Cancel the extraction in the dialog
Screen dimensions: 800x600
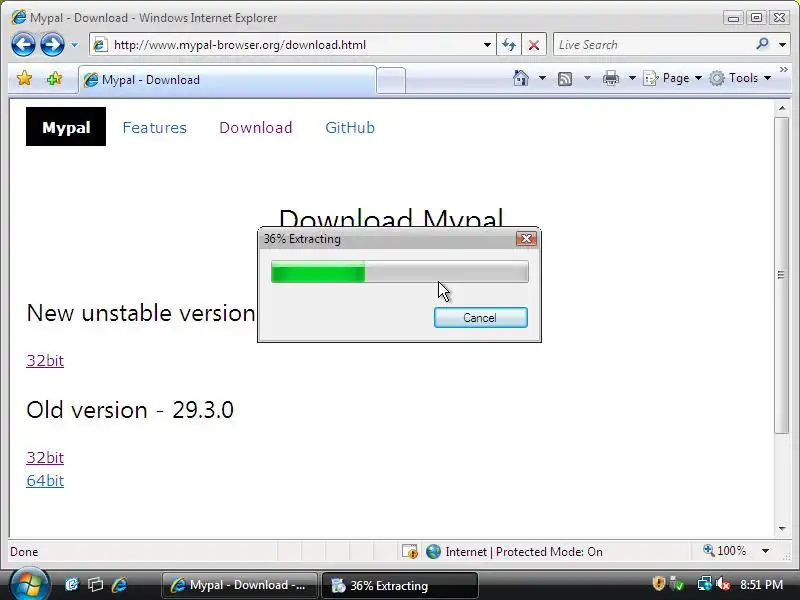pos(481,317)
